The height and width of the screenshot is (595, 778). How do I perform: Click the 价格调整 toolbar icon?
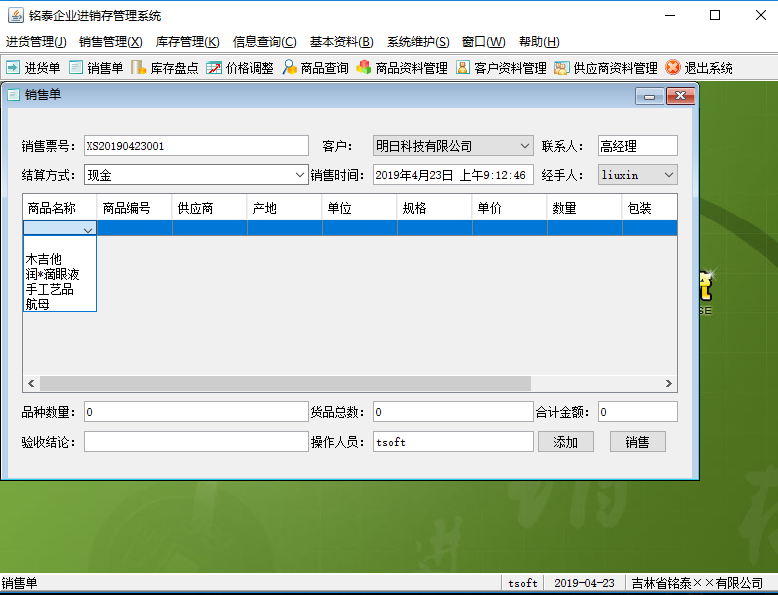coord(214,67)
